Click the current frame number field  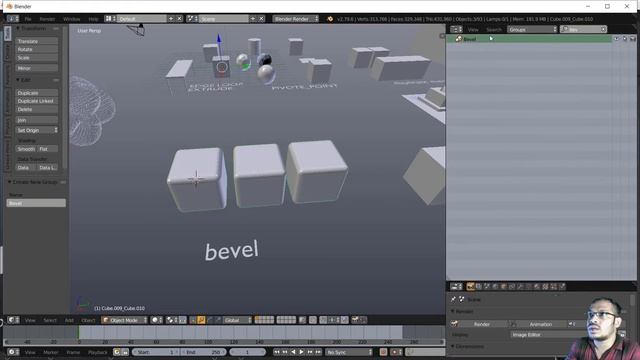pyautogui.click(x=247, y=352)
